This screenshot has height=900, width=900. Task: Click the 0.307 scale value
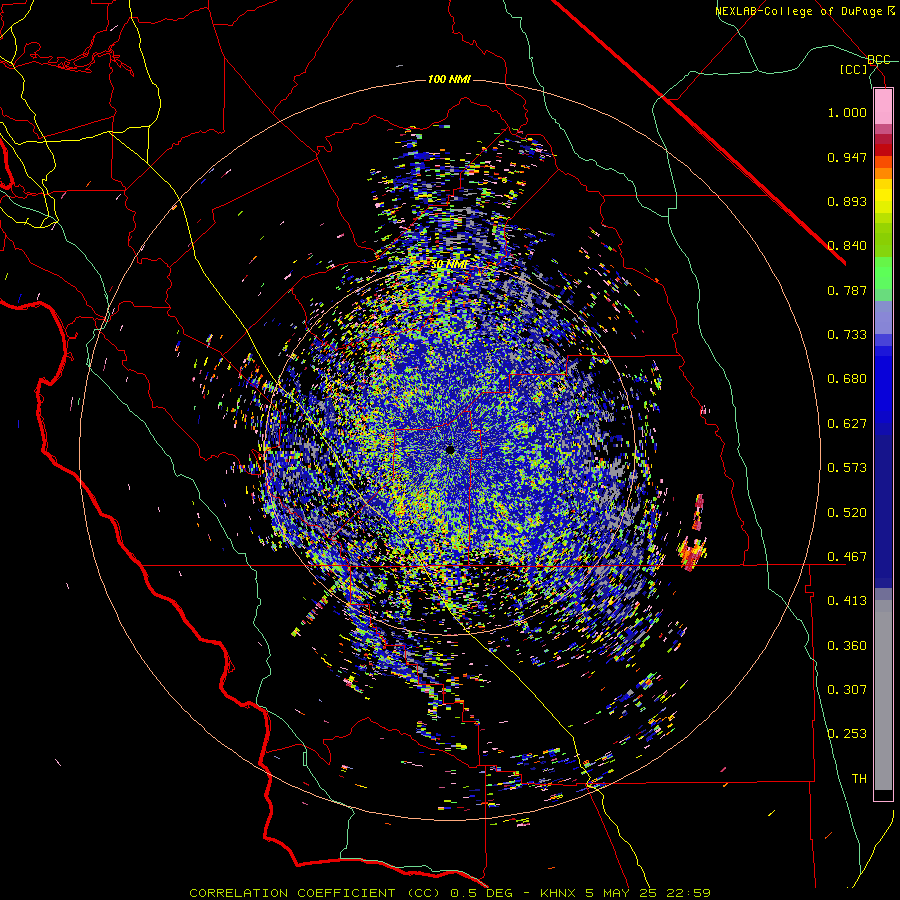(x=847, y=690)
